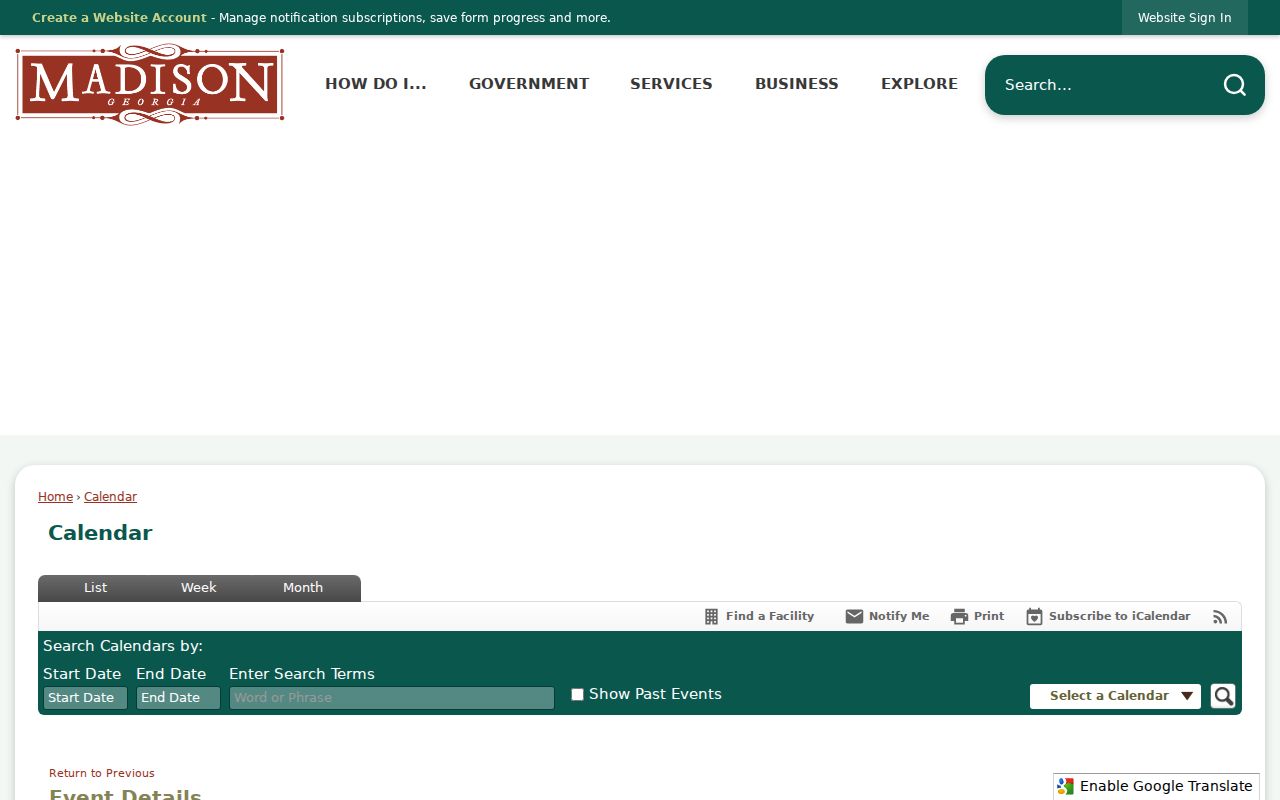
Task: Click the Google Translate logo icon
Action: pos(1066,787)
